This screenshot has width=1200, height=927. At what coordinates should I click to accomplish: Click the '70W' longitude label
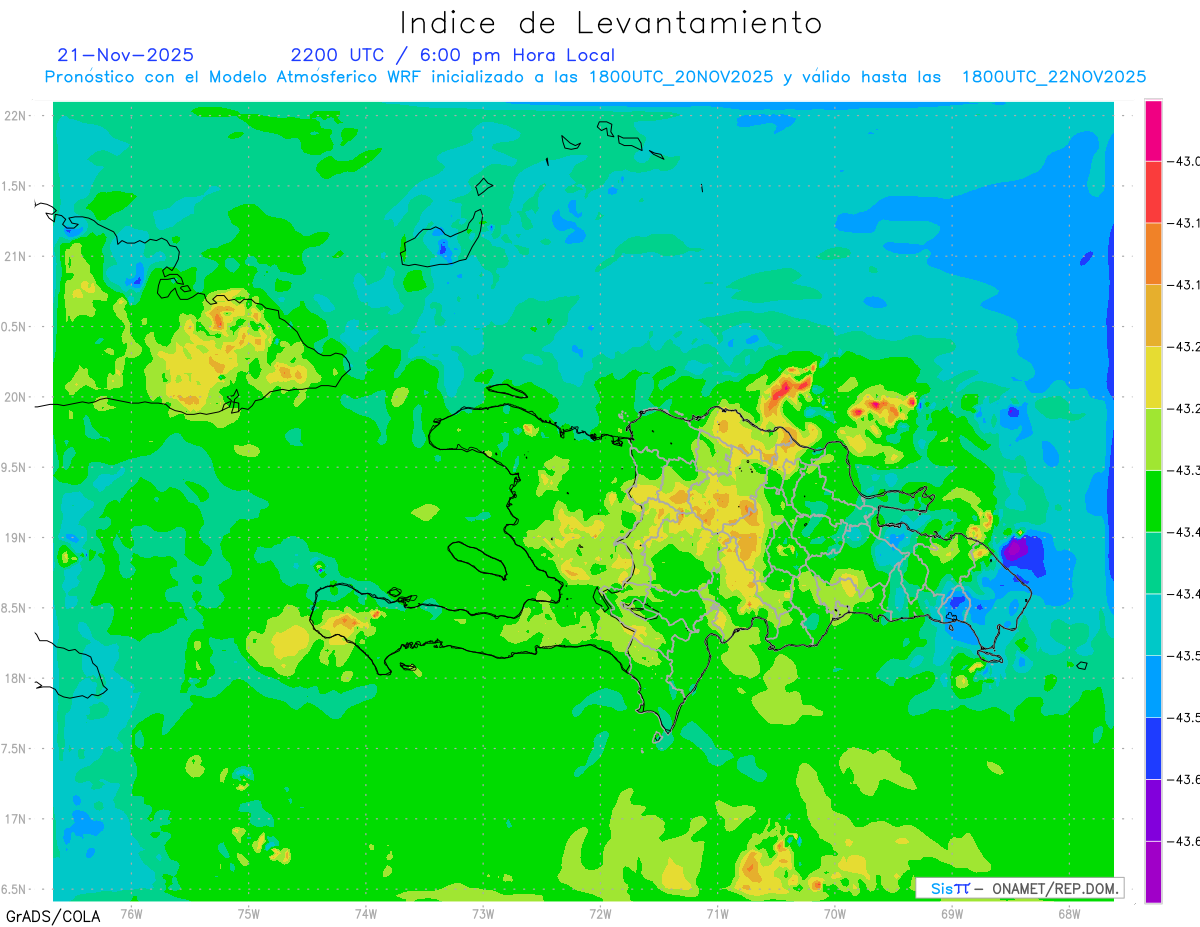click(x=834, y=913)
